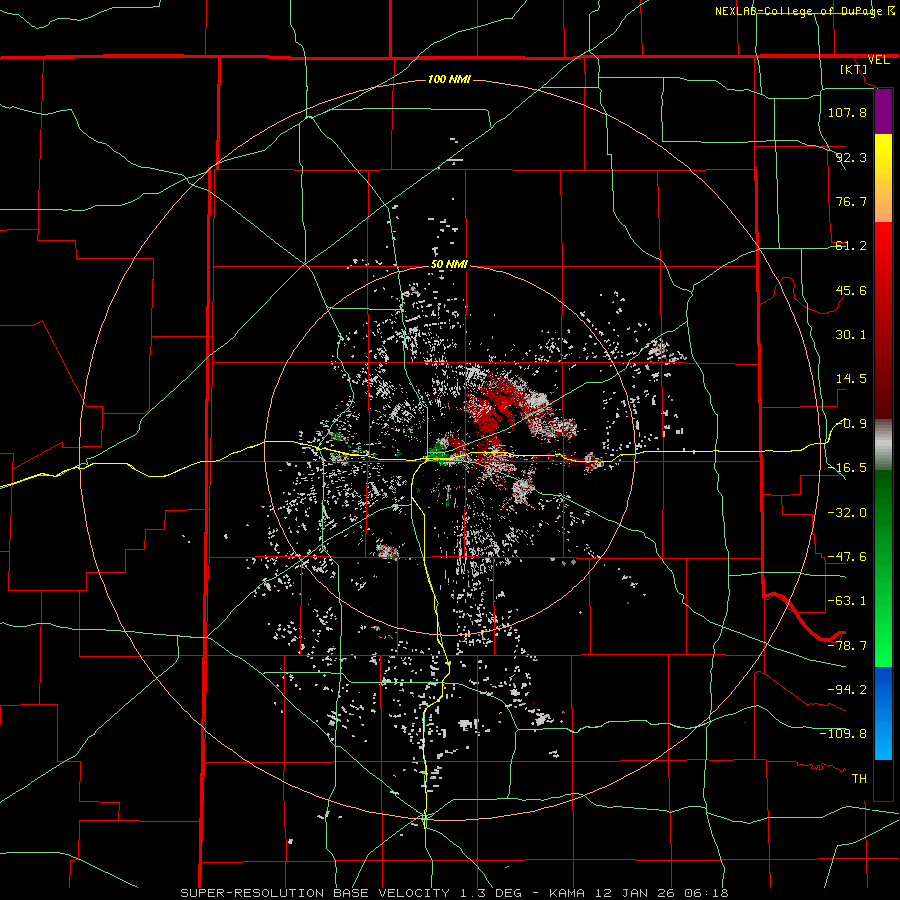Click the 100 NMI range ring label
Screen dimensions: 900x900
pyautogui.click(x=449, y=79)
